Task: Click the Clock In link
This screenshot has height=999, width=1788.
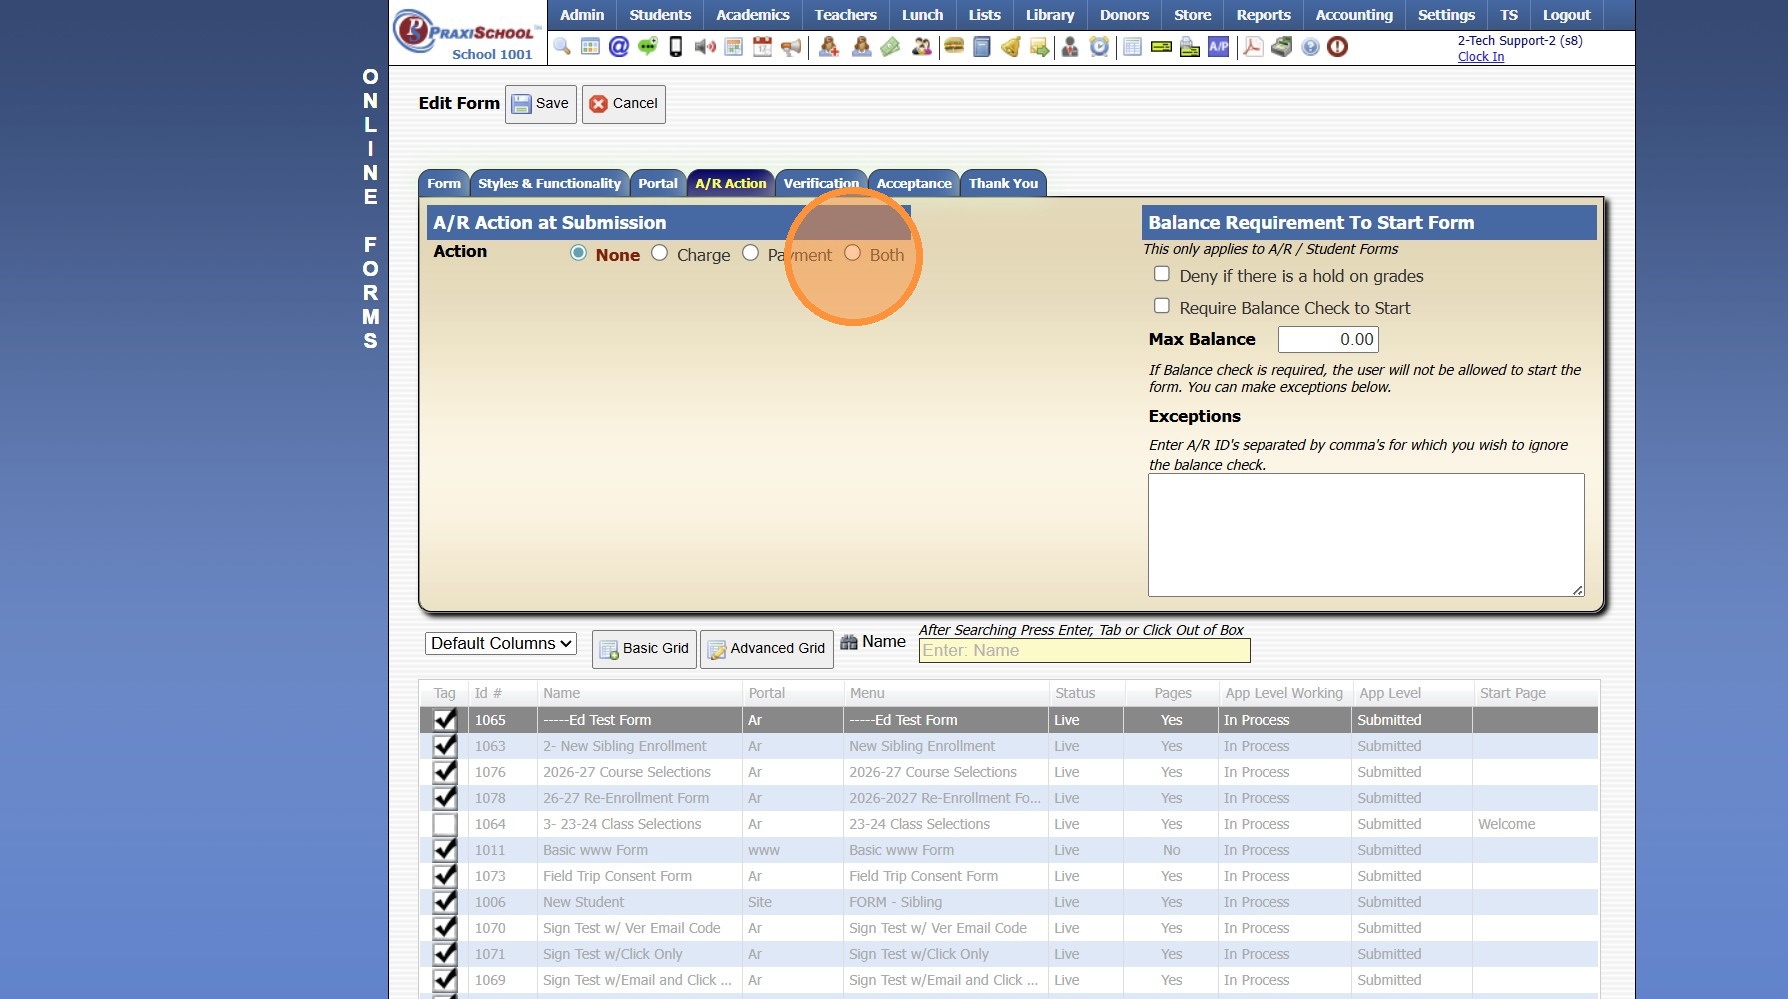Action: pos(1481,57)
